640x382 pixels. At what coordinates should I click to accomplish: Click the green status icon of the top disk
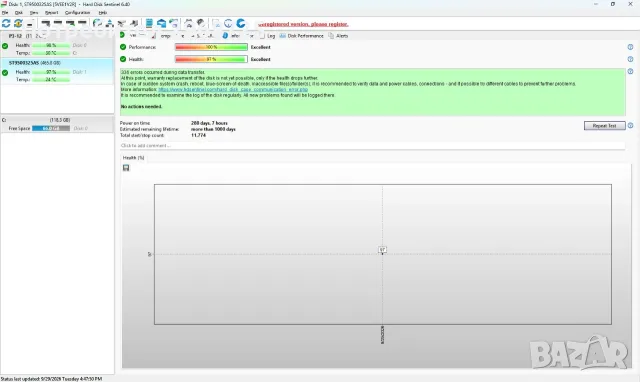click(x=5, y=46)
